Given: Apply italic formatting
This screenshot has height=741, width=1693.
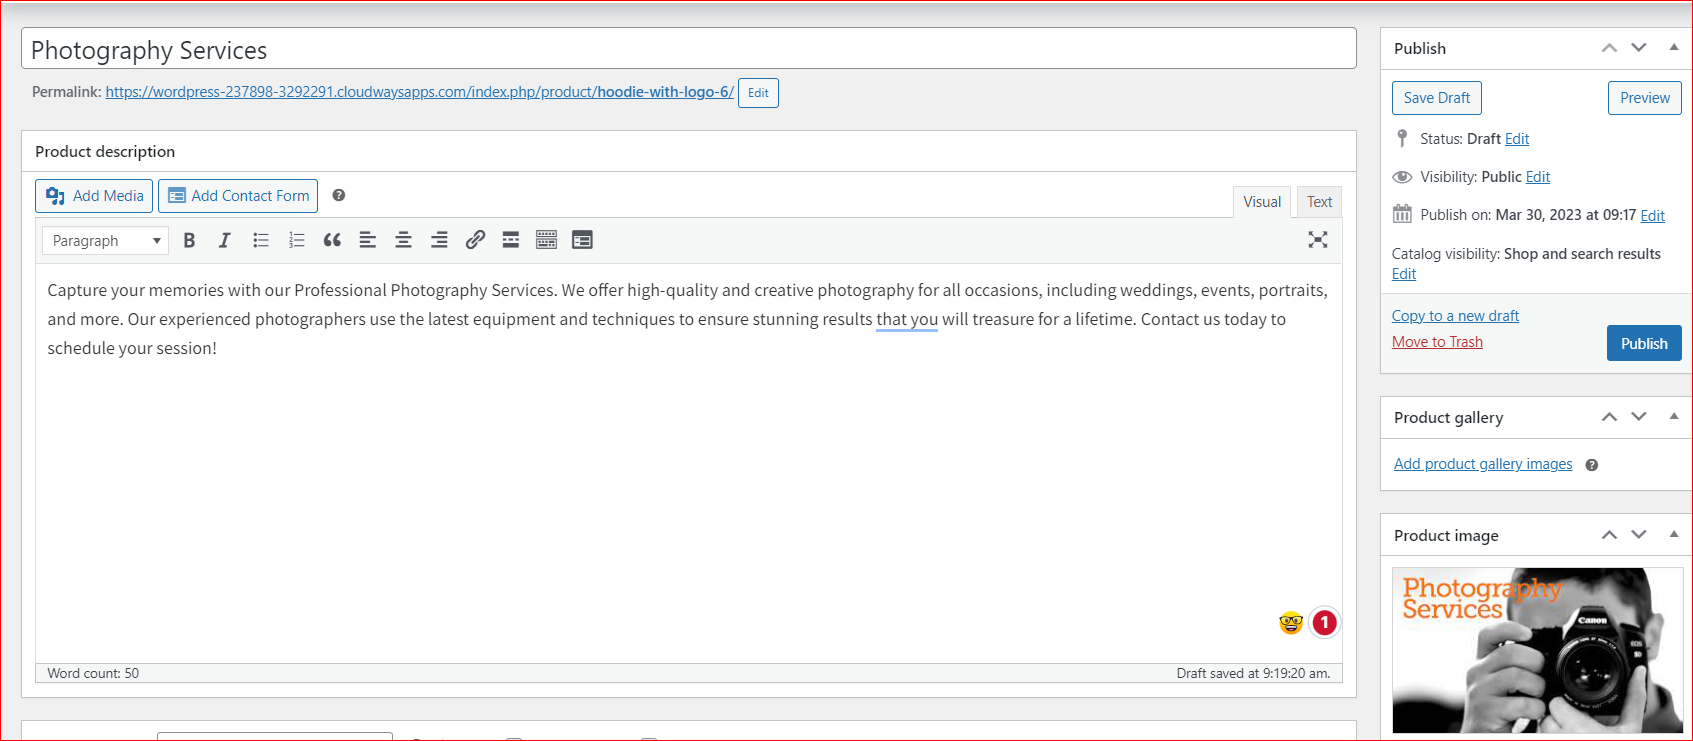Looking at the screenshot, I should pos(224,240).
